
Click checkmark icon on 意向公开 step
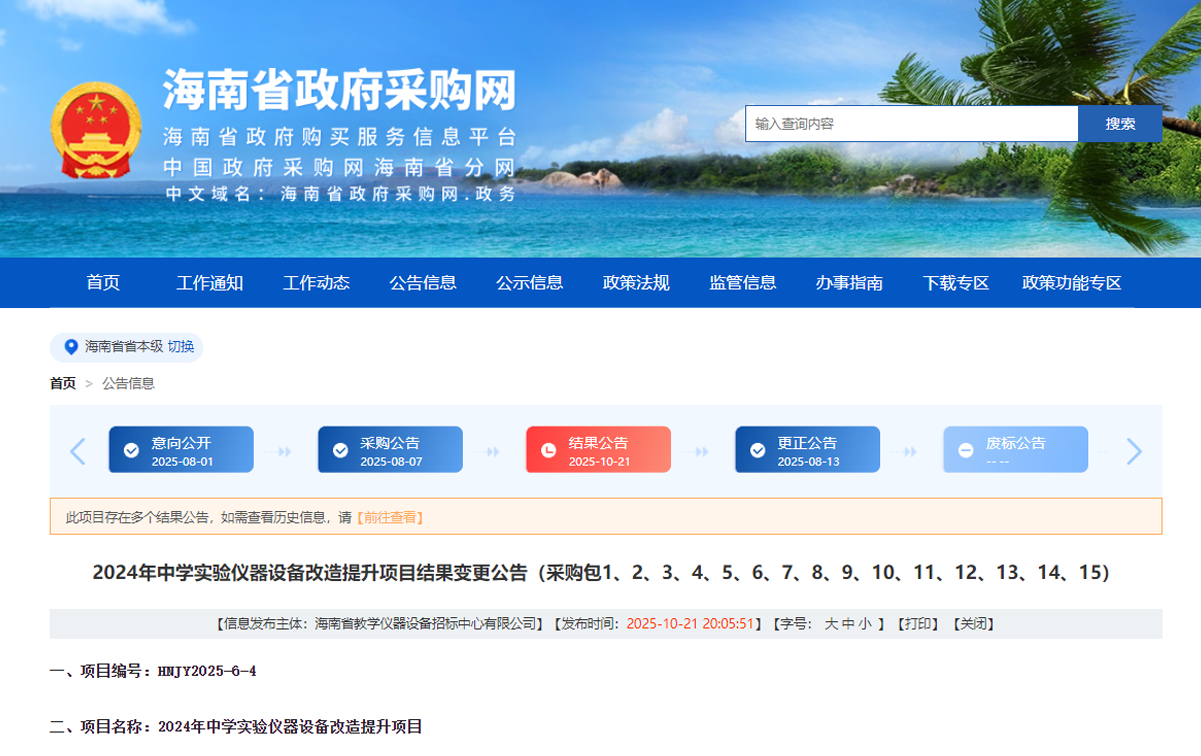tap(131, 451)
